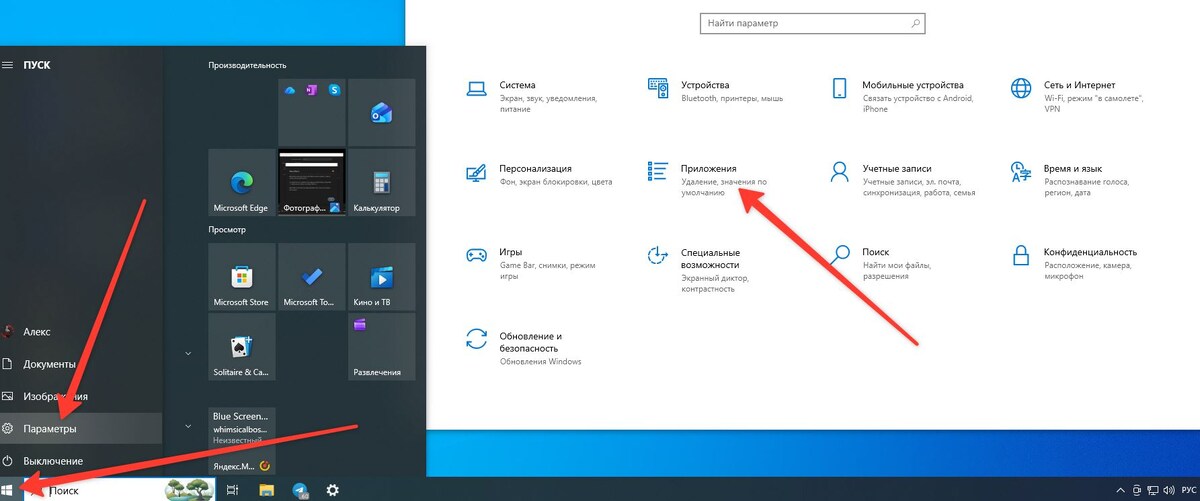Open the Microsoft Store tile

(242, 277)
